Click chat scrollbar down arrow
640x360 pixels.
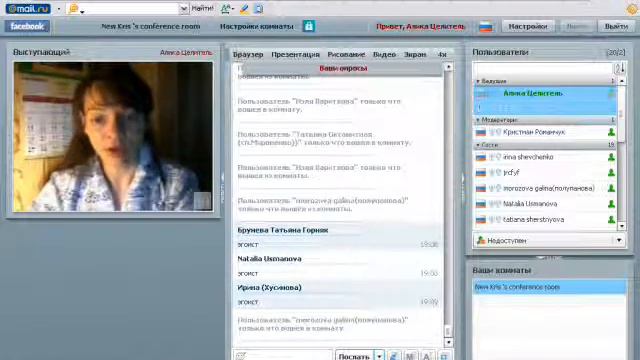[x=449, y=342]
